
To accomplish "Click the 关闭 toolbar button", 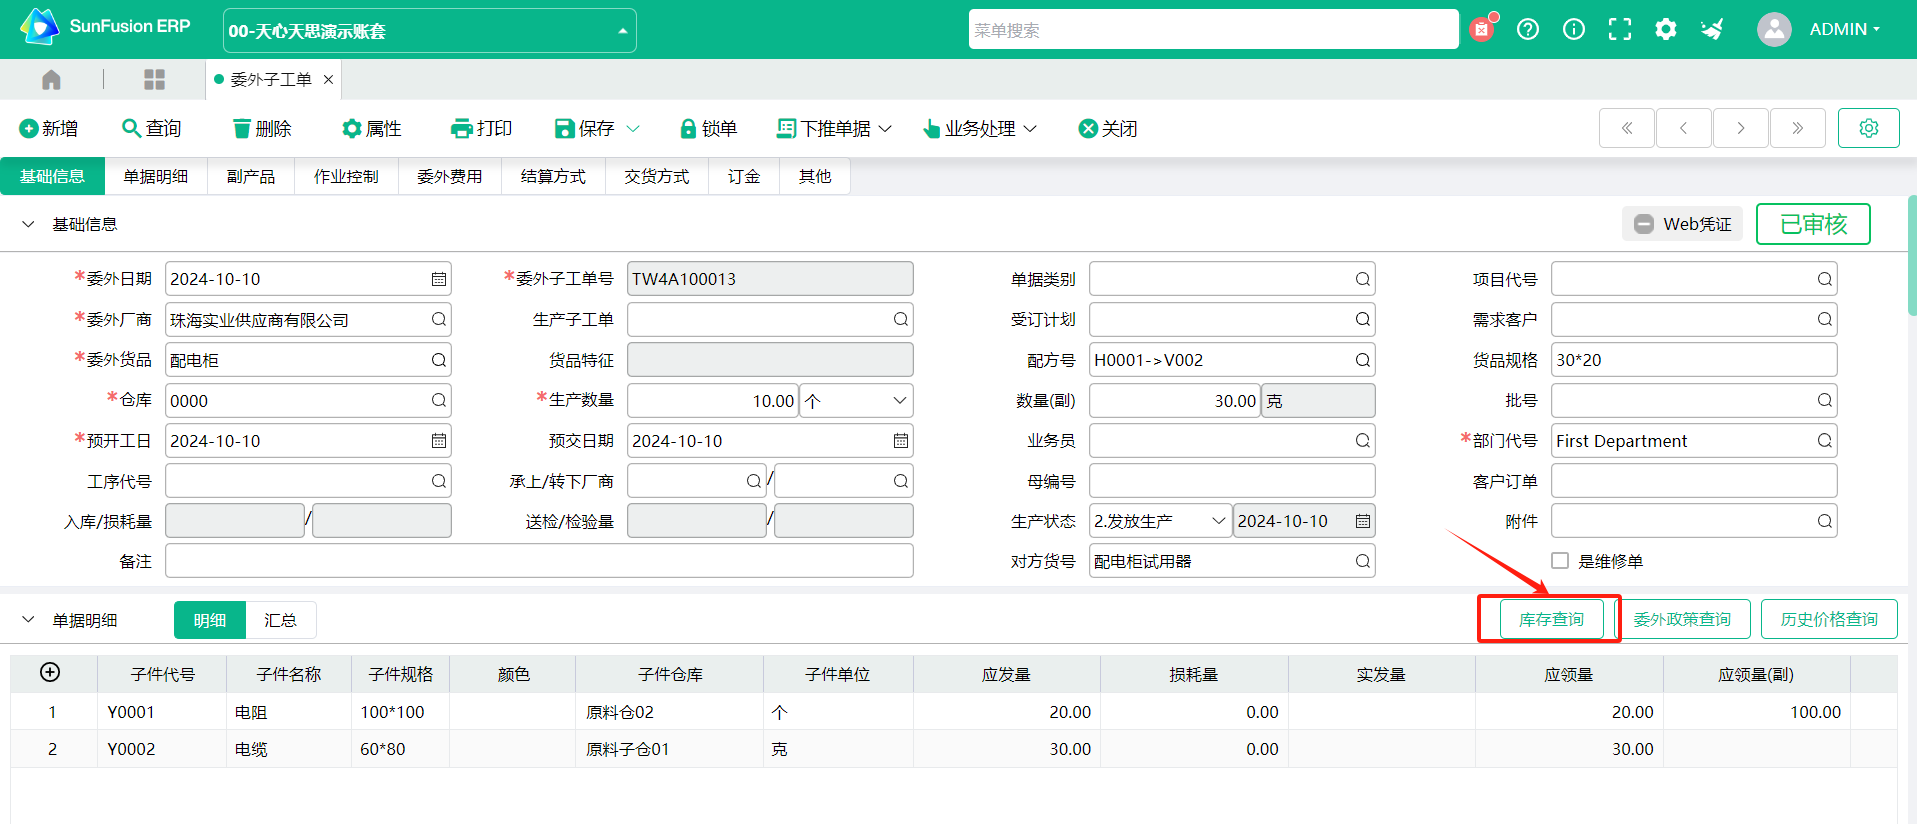I will [x=1108, y=129].
